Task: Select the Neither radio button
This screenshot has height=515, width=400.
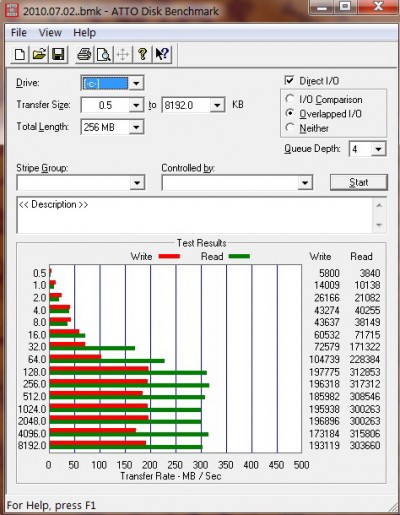Action: point(290,127)
